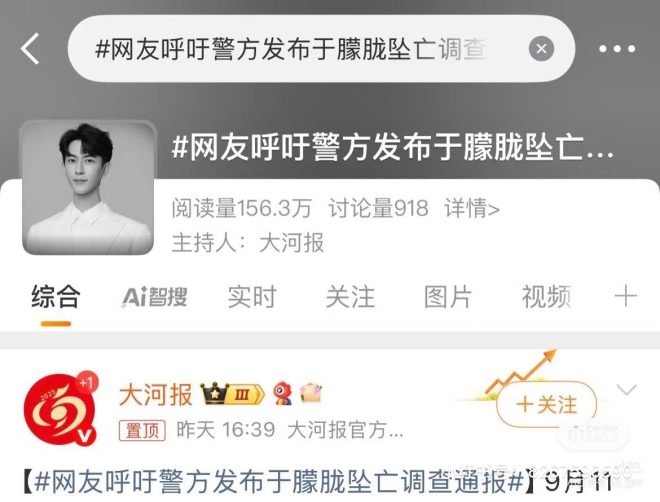Open the topic's grayscale portrait thumbnail
The height and width of the screenshot is (502, 660).
pos(88,188)
